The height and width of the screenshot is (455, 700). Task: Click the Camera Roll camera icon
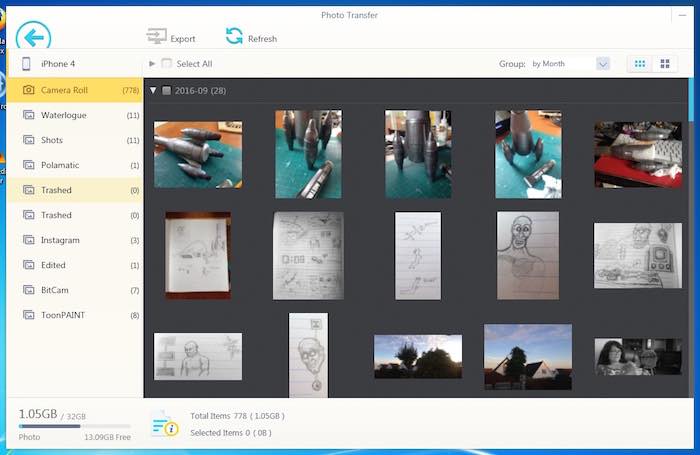(29, 90)
